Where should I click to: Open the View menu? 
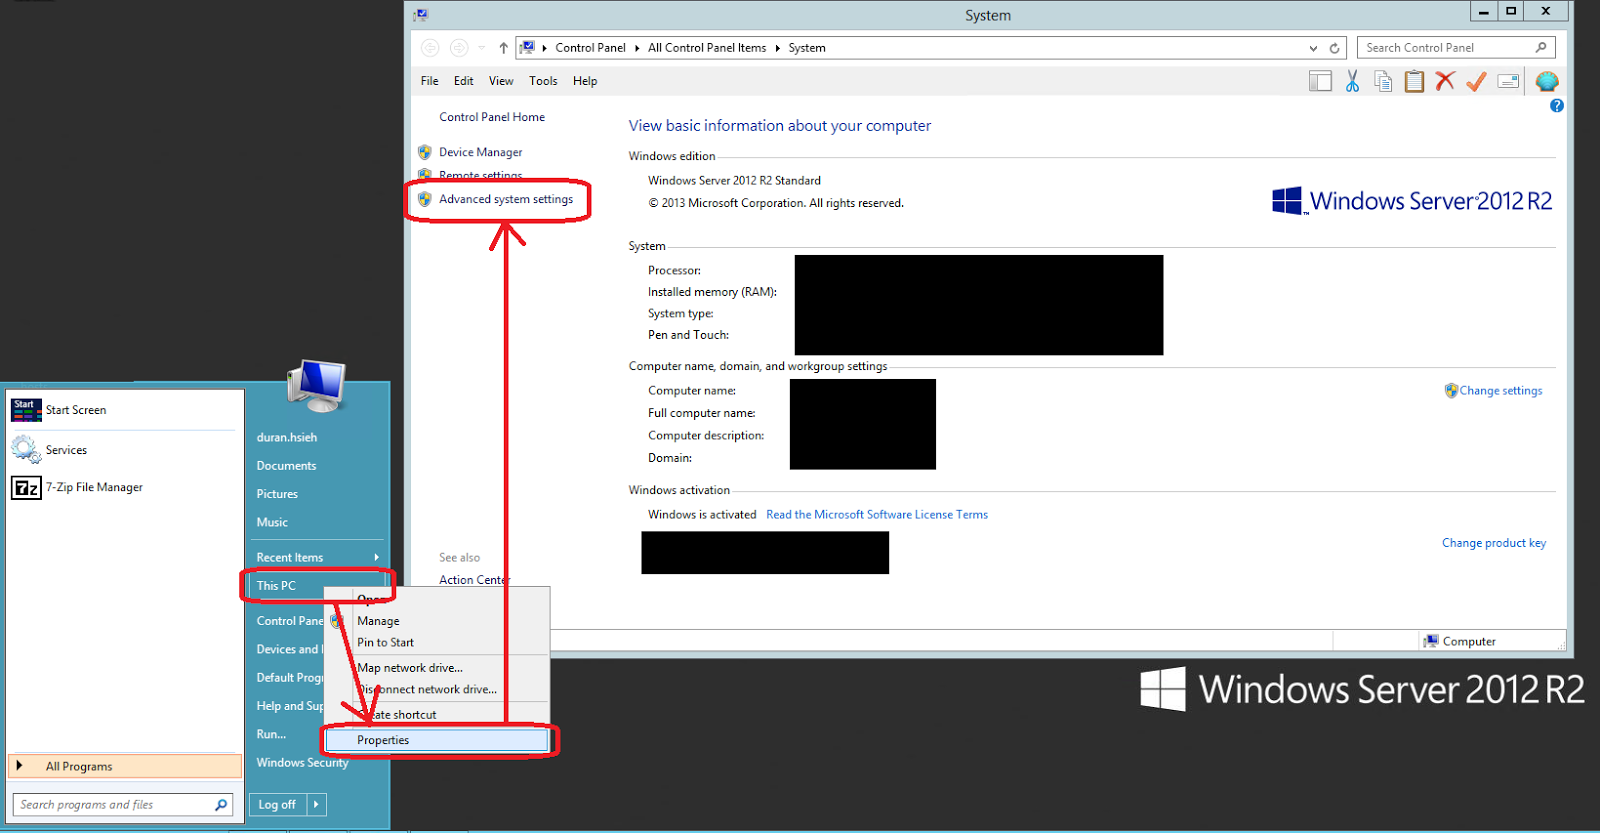click(x=501, y=81)
